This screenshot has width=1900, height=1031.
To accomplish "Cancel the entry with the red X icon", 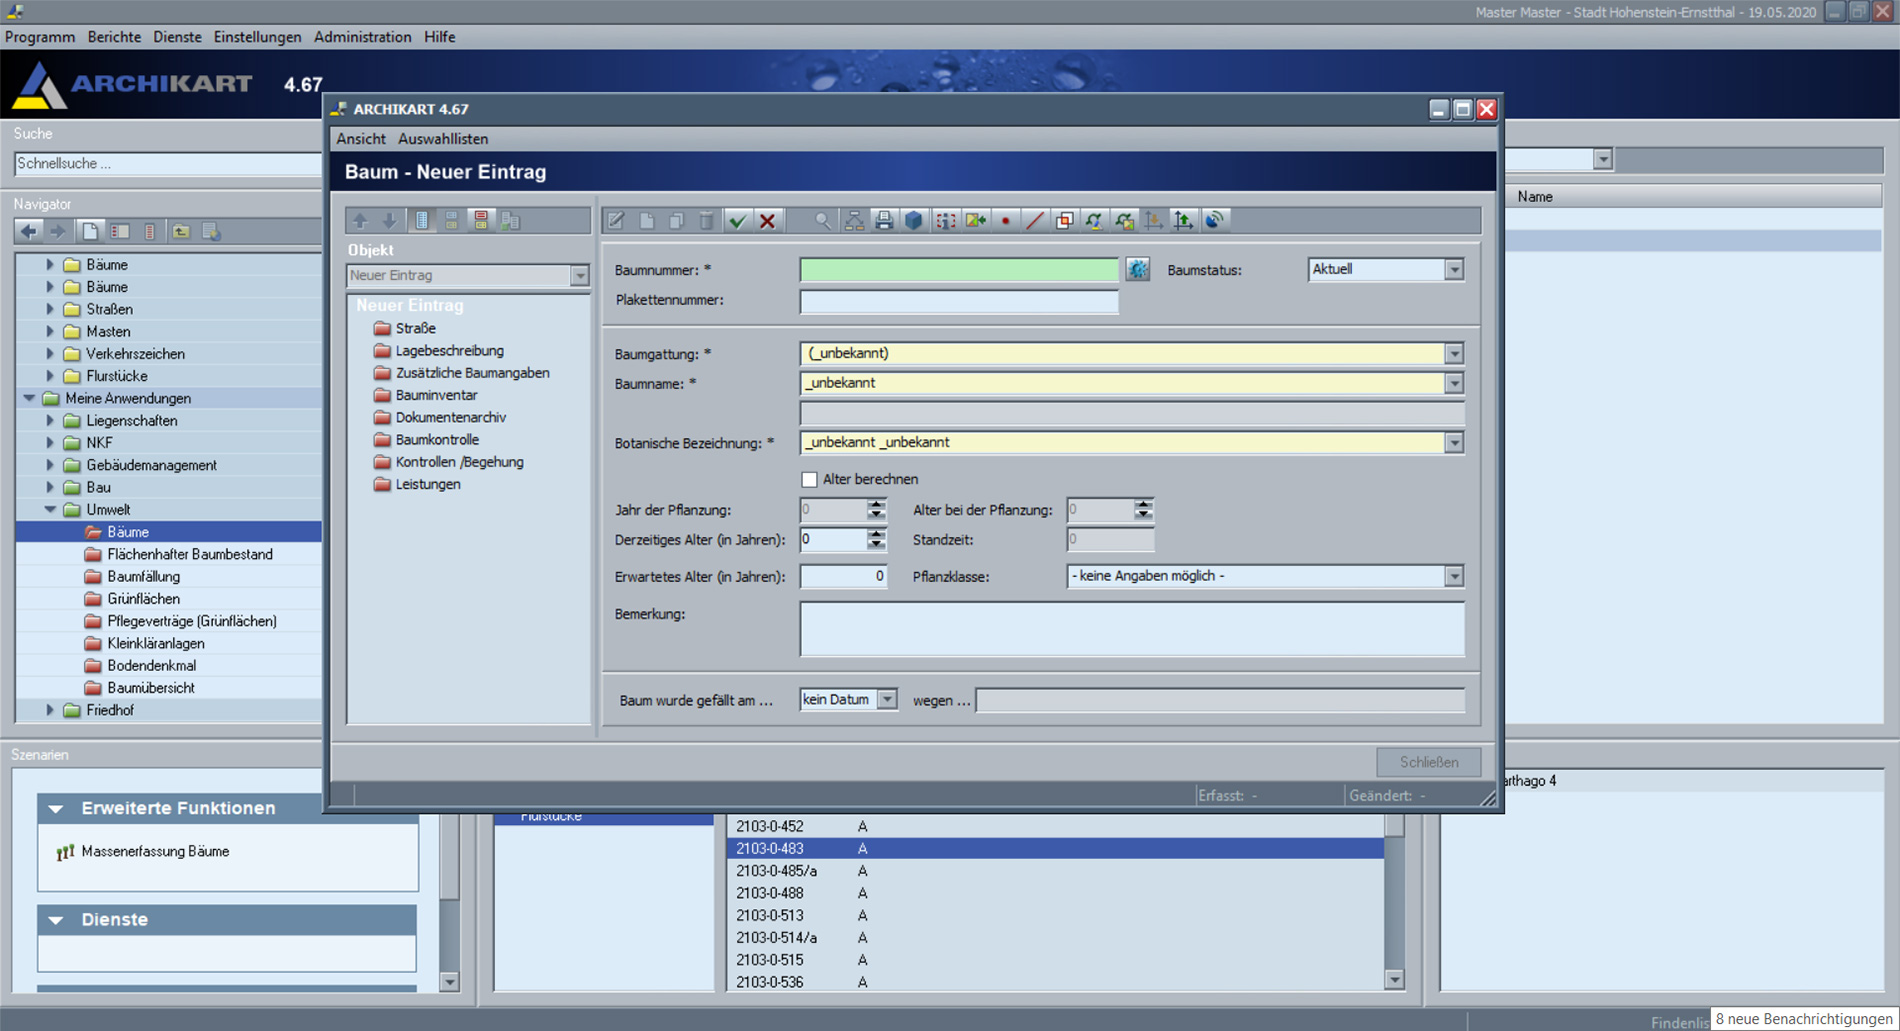I will tap(767, 221).
